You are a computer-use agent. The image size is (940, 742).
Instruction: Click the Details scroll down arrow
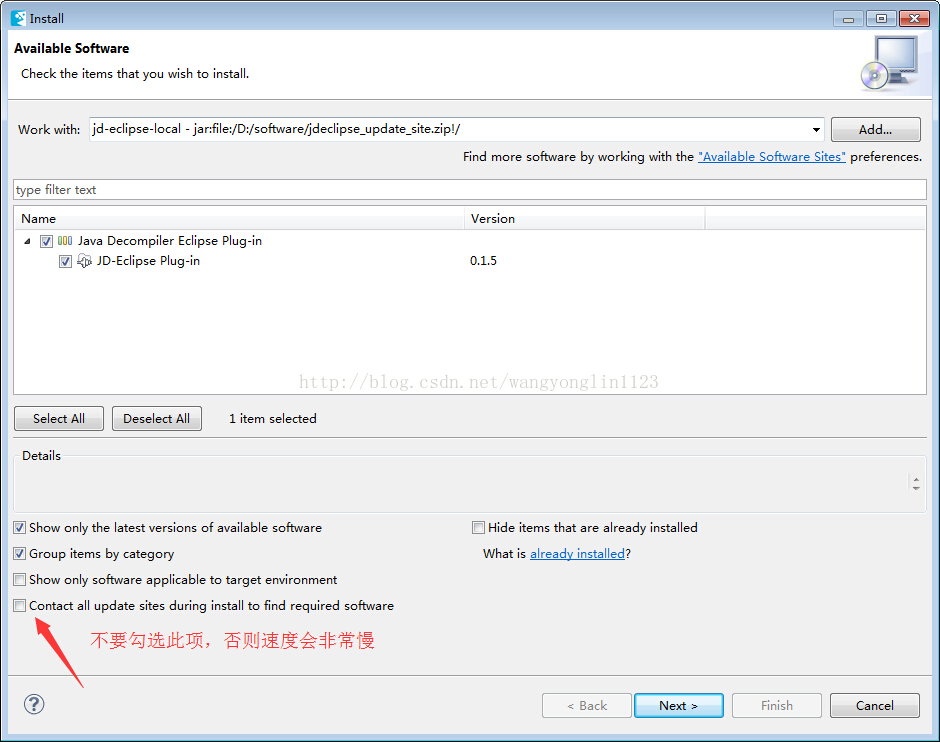tap(916, 488)
